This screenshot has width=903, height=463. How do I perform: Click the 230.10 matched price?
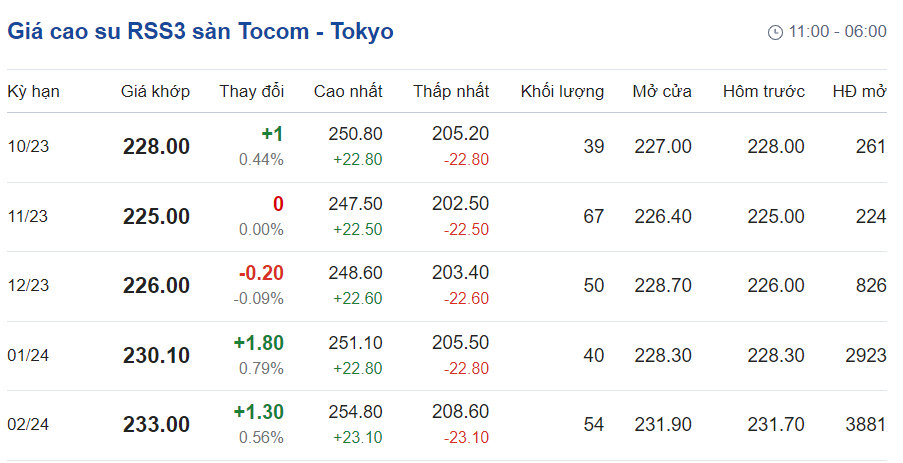[x=156, y=355]
